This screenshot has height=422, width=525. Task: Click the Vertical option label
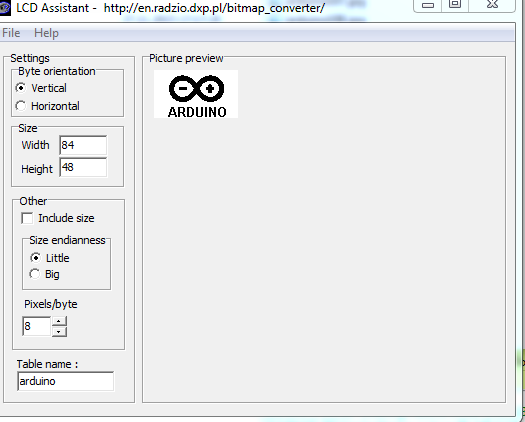[49, 88]
